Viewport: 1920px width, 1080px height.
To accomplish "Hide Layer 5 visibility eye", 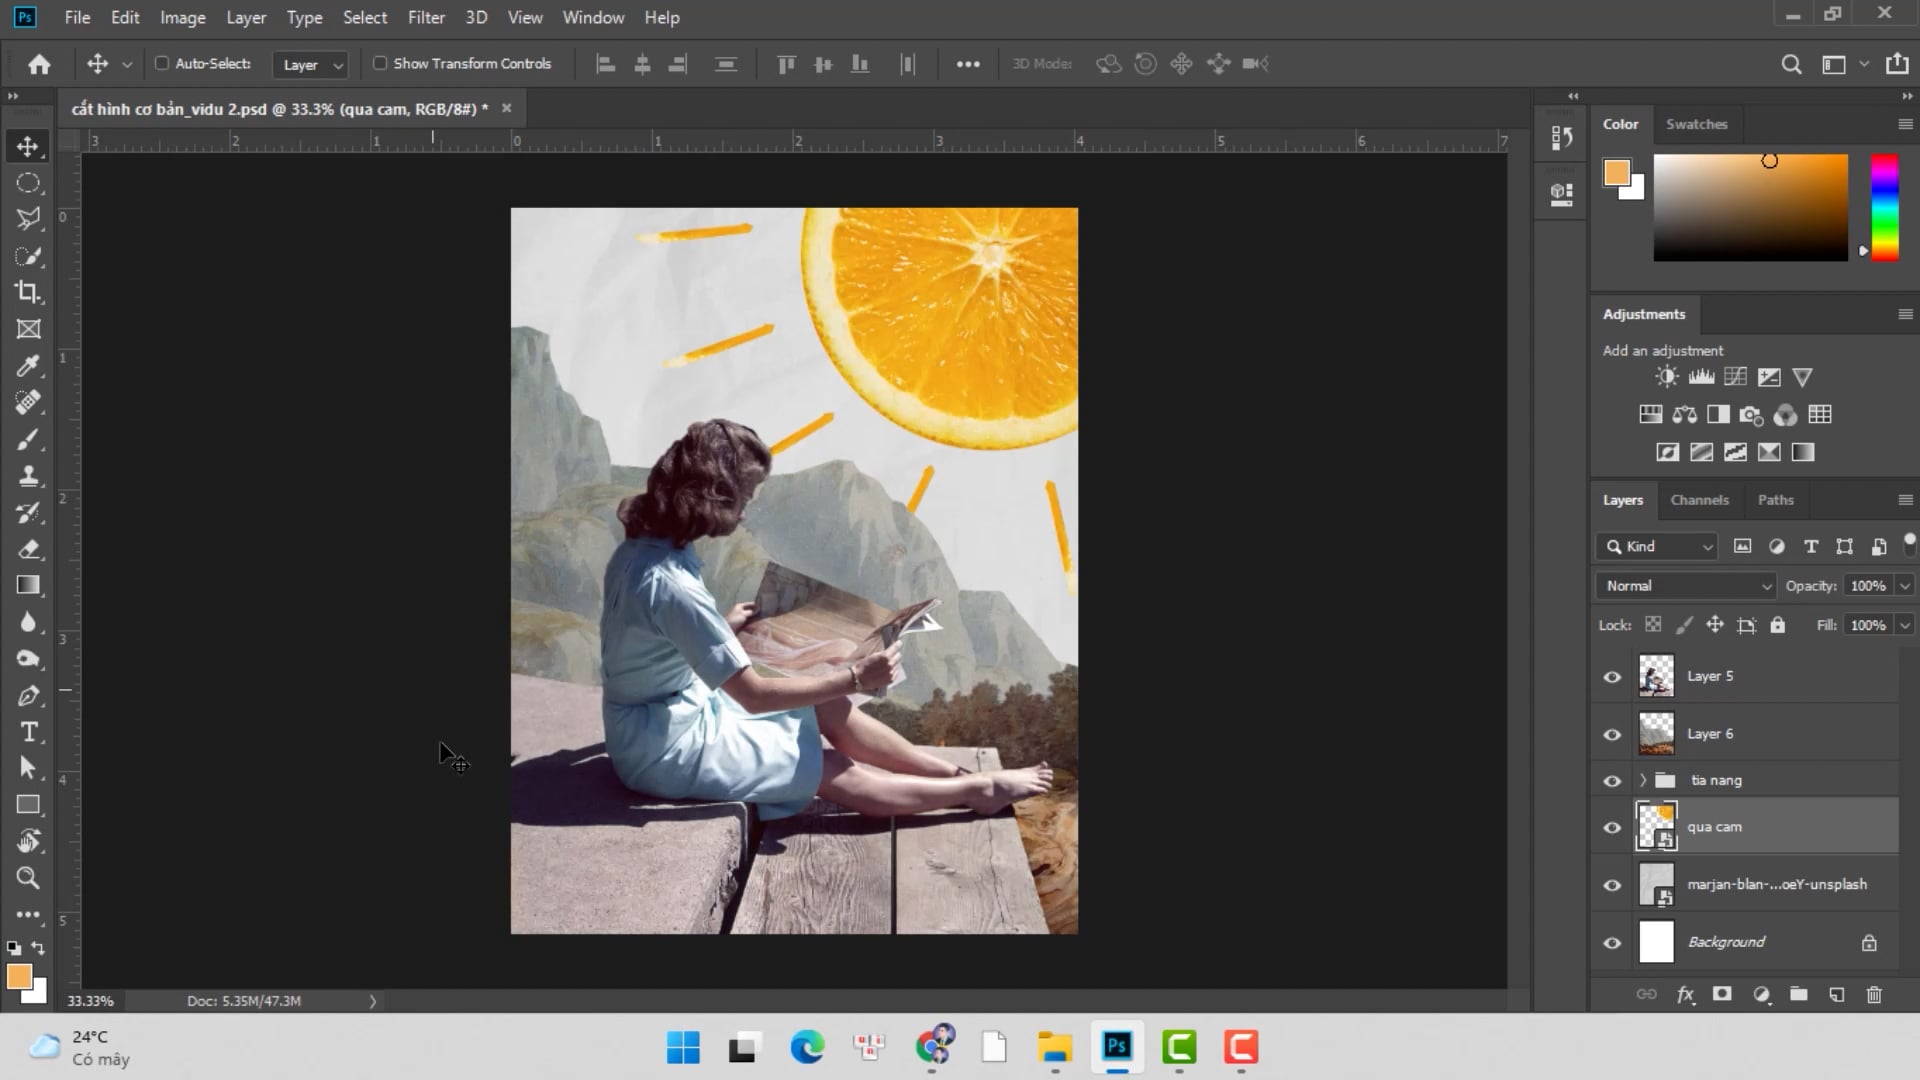I will point(1612,677).
